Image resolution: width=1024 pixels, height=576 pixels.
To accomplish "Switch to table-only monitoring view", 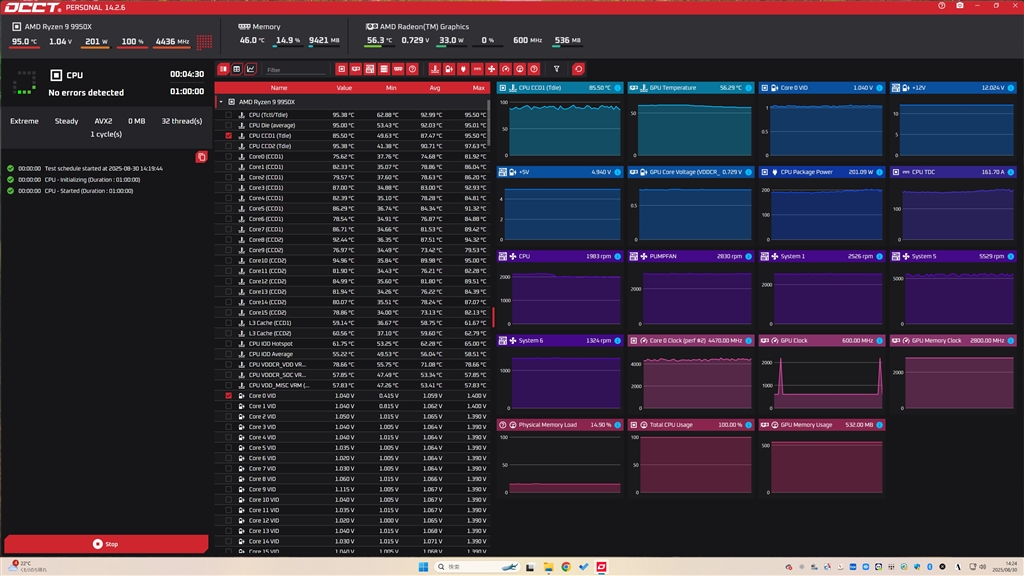I will click(237, 69).
